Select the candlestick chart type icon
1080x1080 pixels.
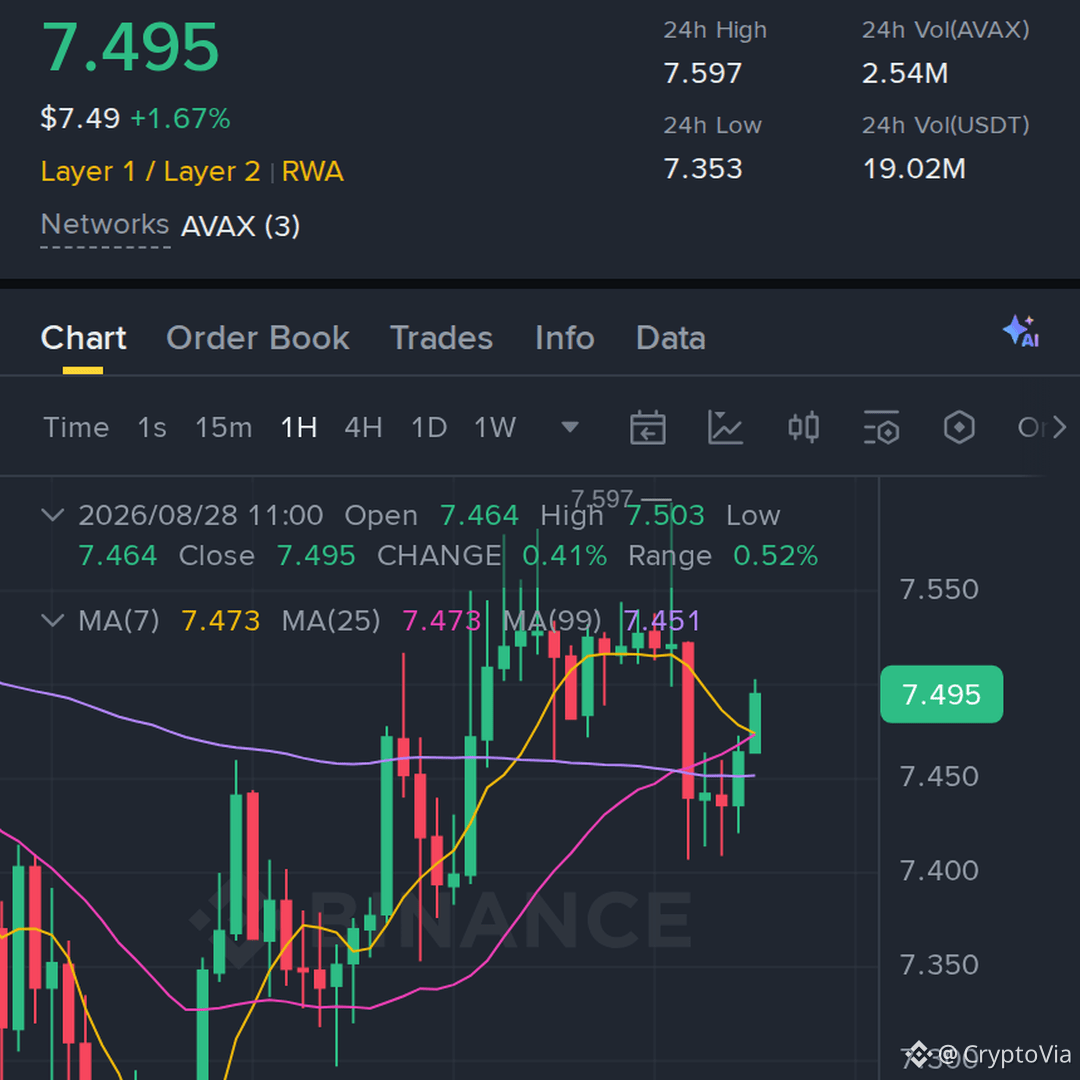[x=803, y=427]
